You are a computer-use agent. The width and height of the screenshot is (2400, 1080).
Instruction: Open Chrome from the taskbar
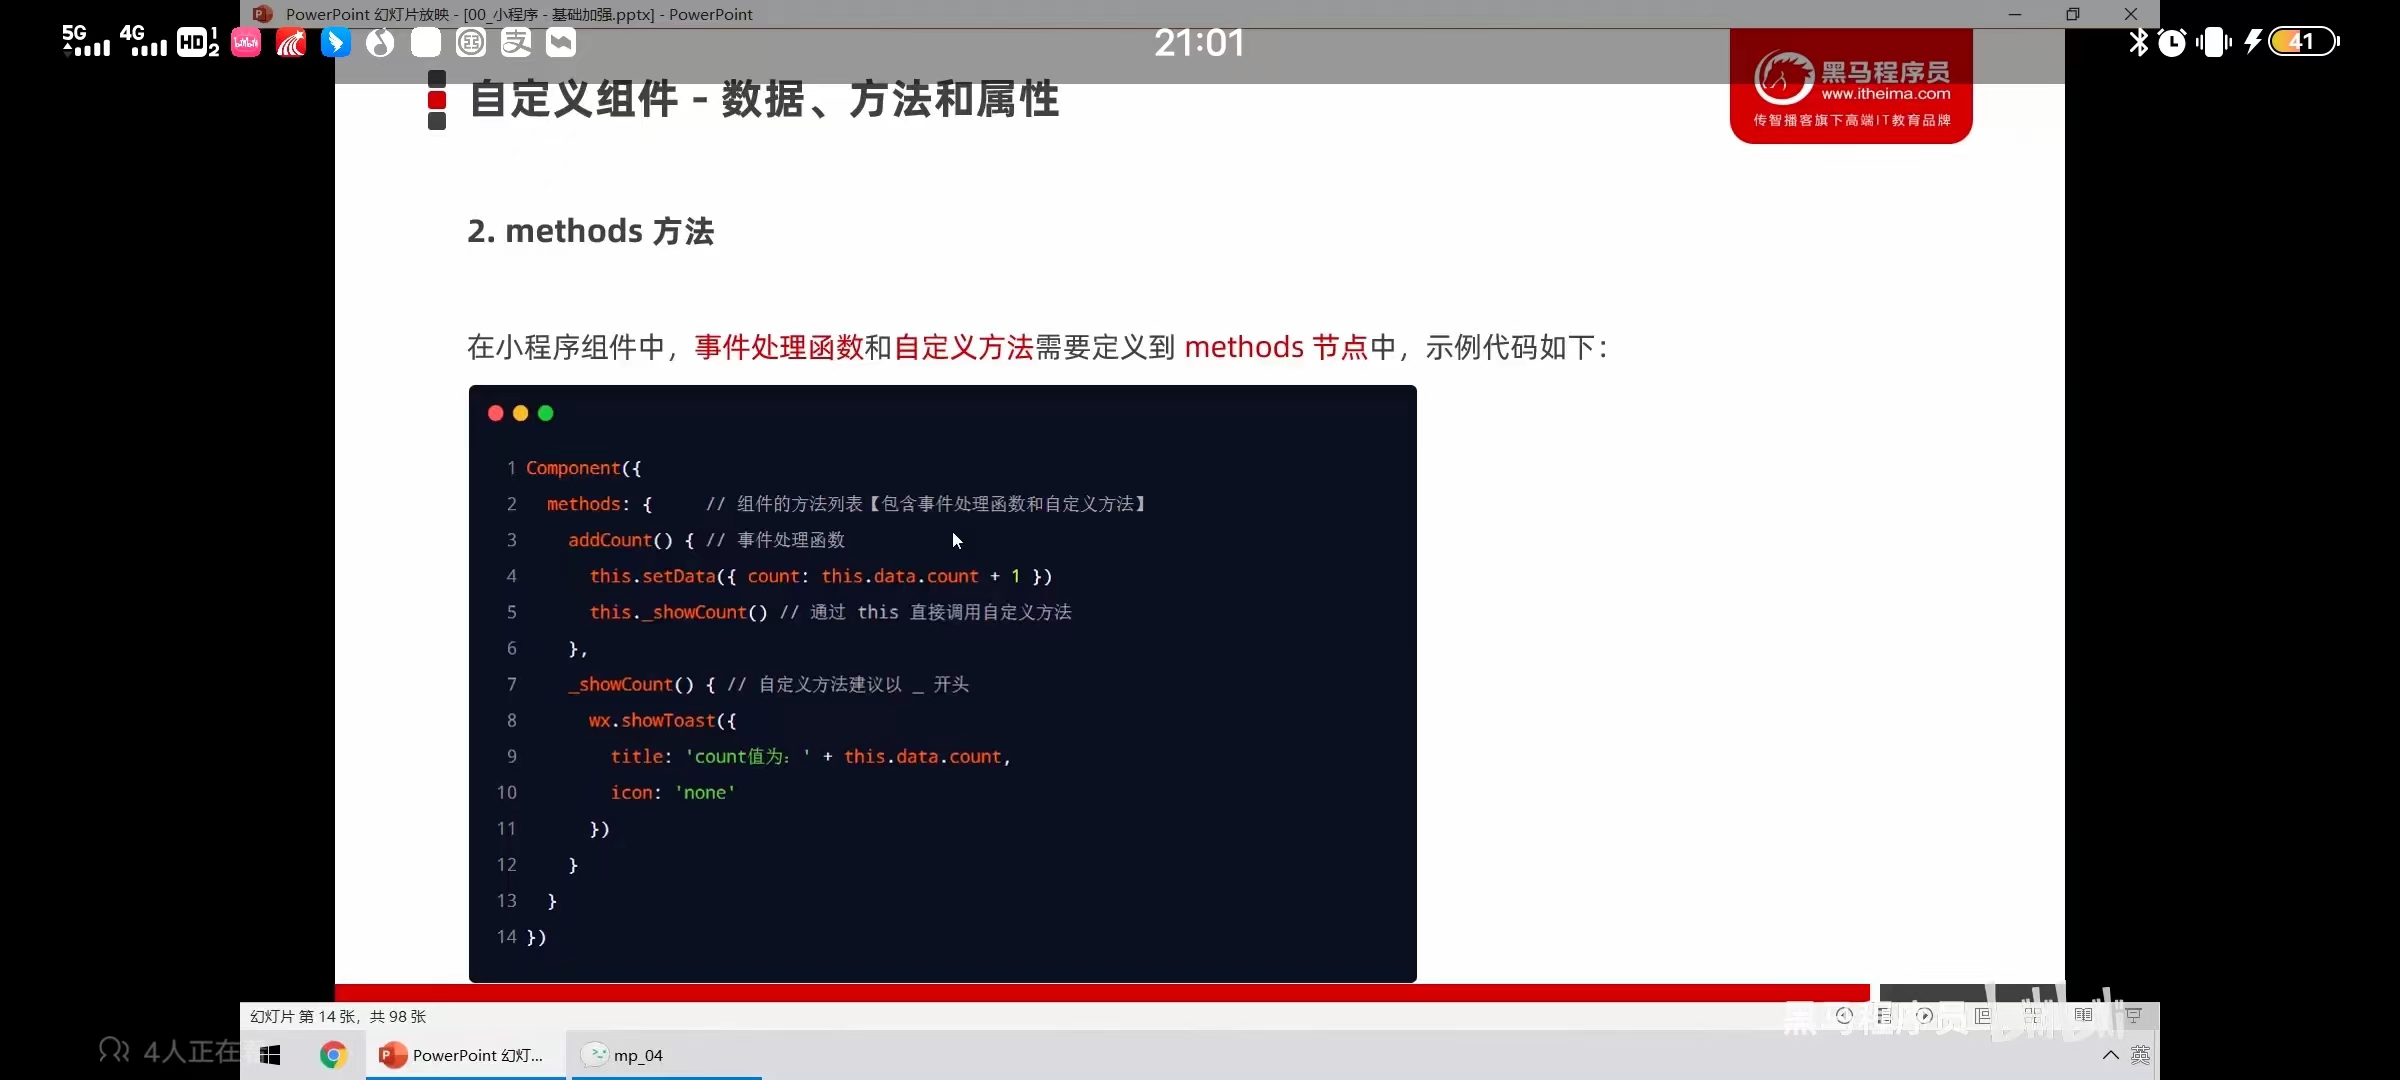click(x=333, y=1055)
